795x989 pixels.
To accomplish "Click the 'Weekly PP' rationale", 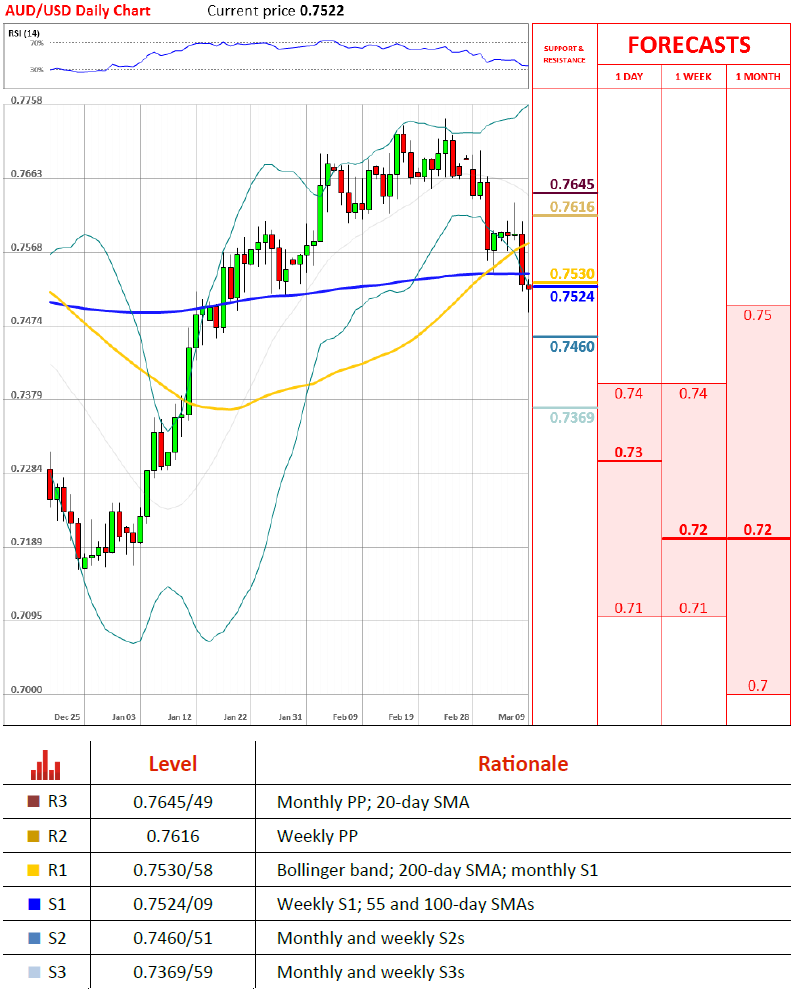I will tap(317, 836).
